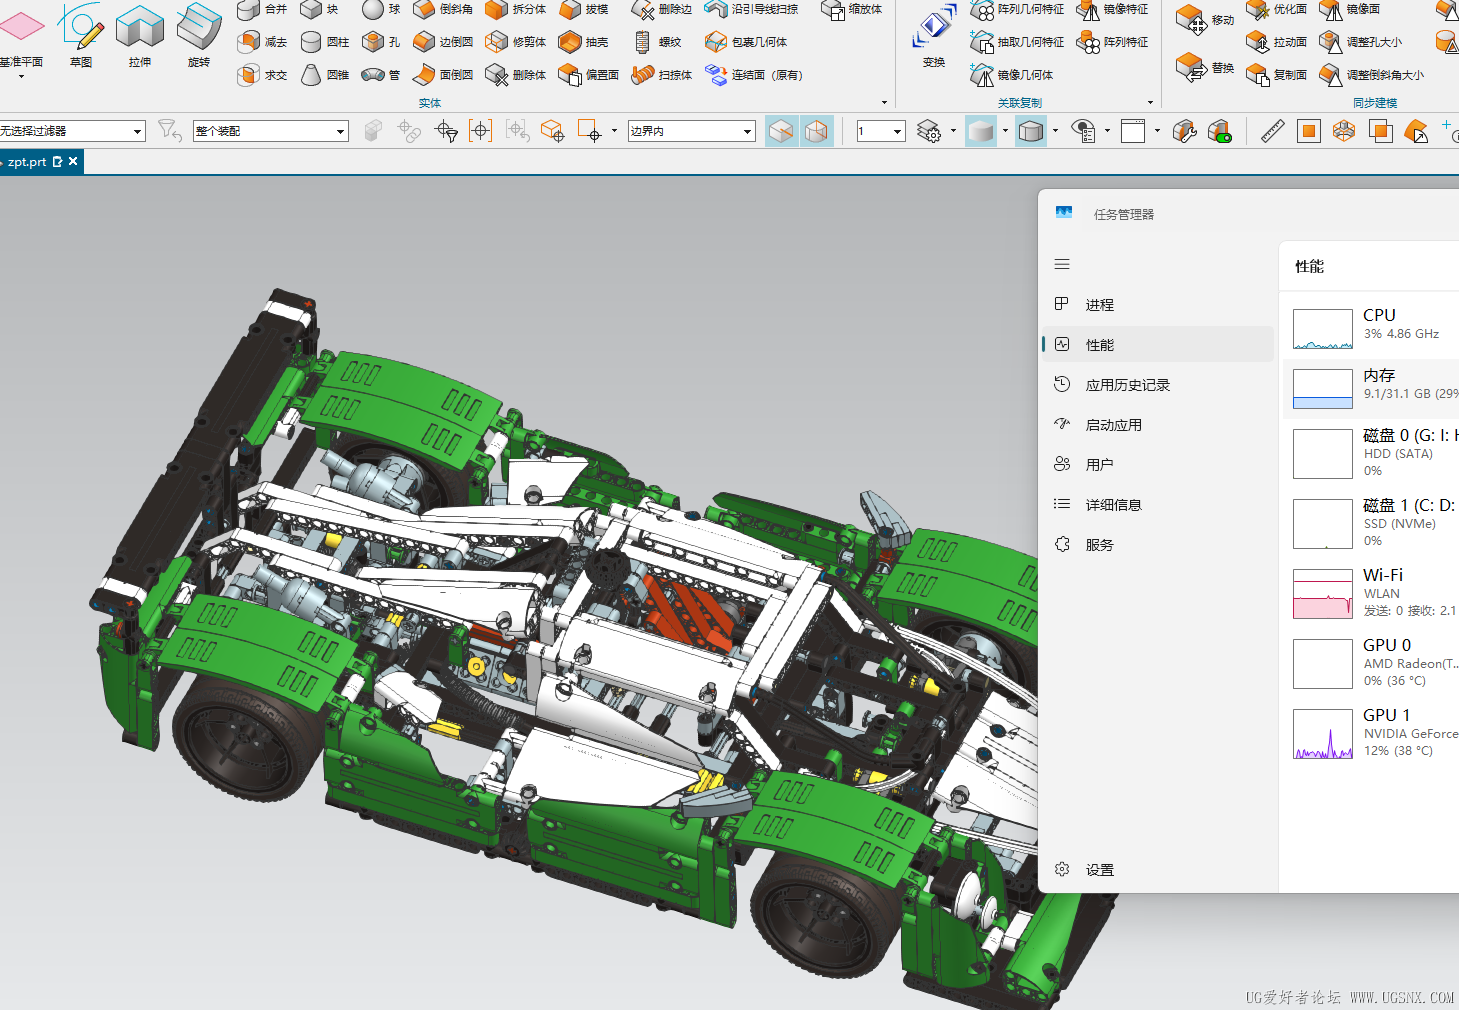Open Sweep Along Guide (沿引导线扫掠)
1459x1010 pixels.
[752, 9]
